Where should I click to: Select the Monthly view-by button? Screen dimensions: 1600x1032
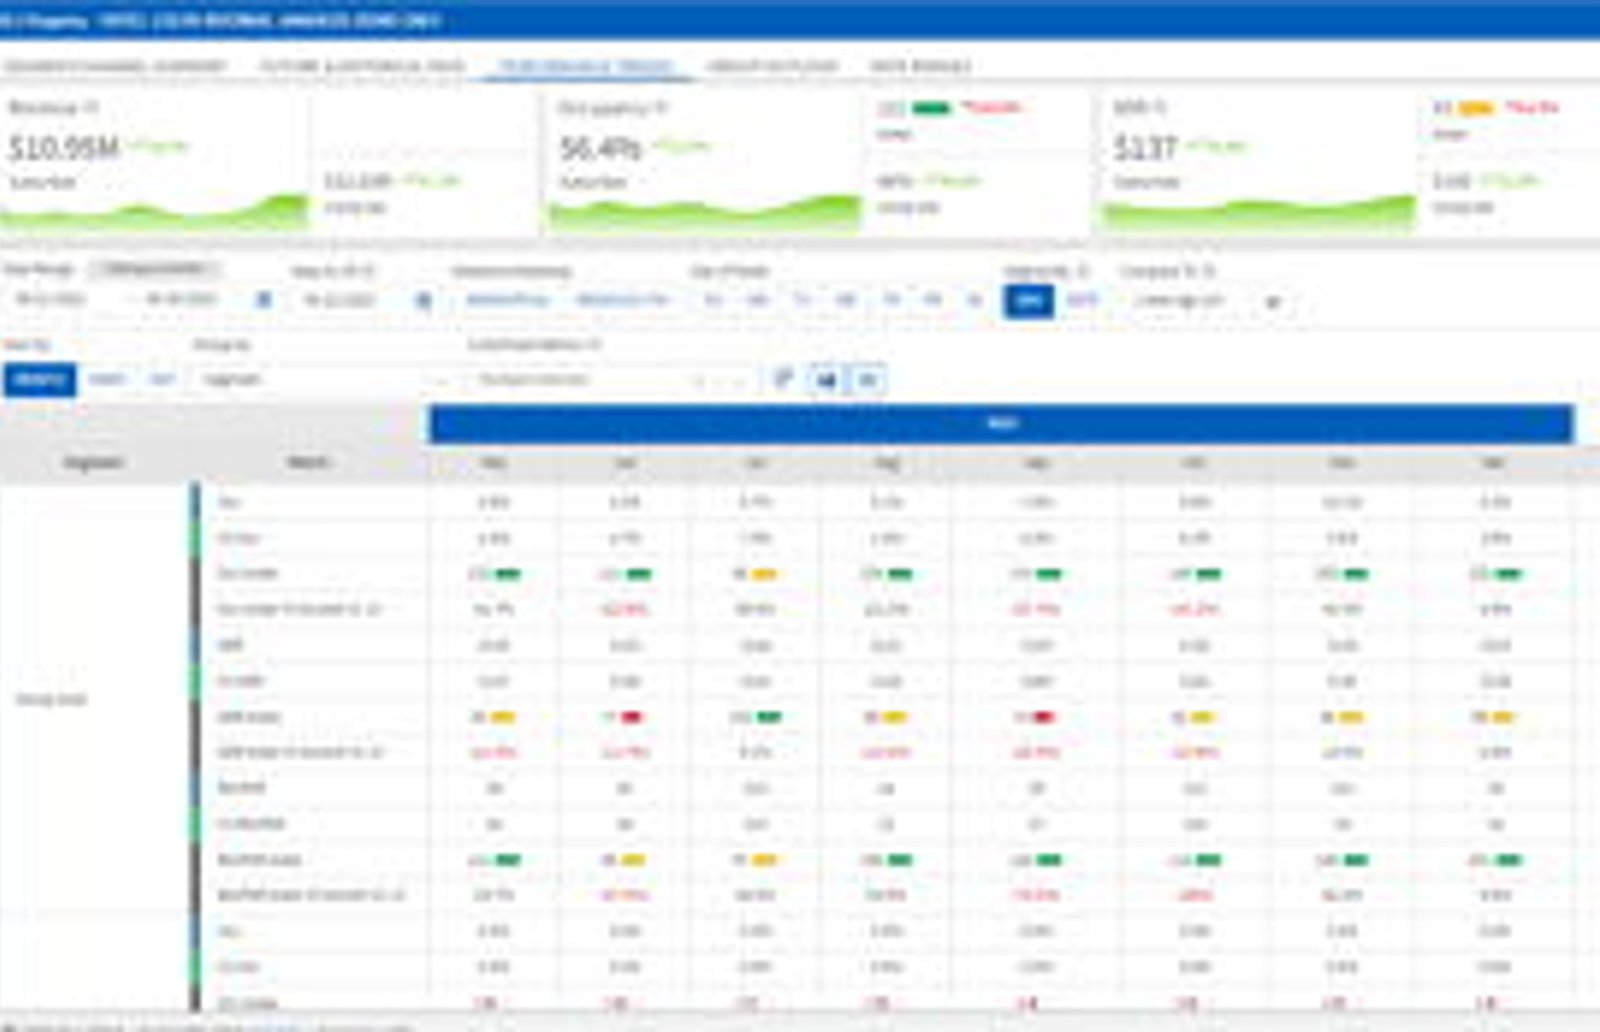tap(40, 379)
